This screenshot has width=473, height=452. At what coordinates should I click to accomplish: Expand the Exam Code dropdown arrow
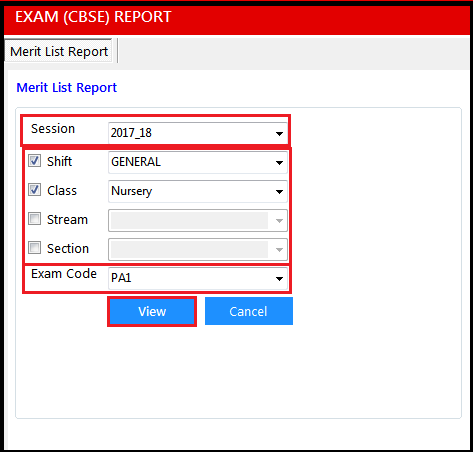coord(279,278)
